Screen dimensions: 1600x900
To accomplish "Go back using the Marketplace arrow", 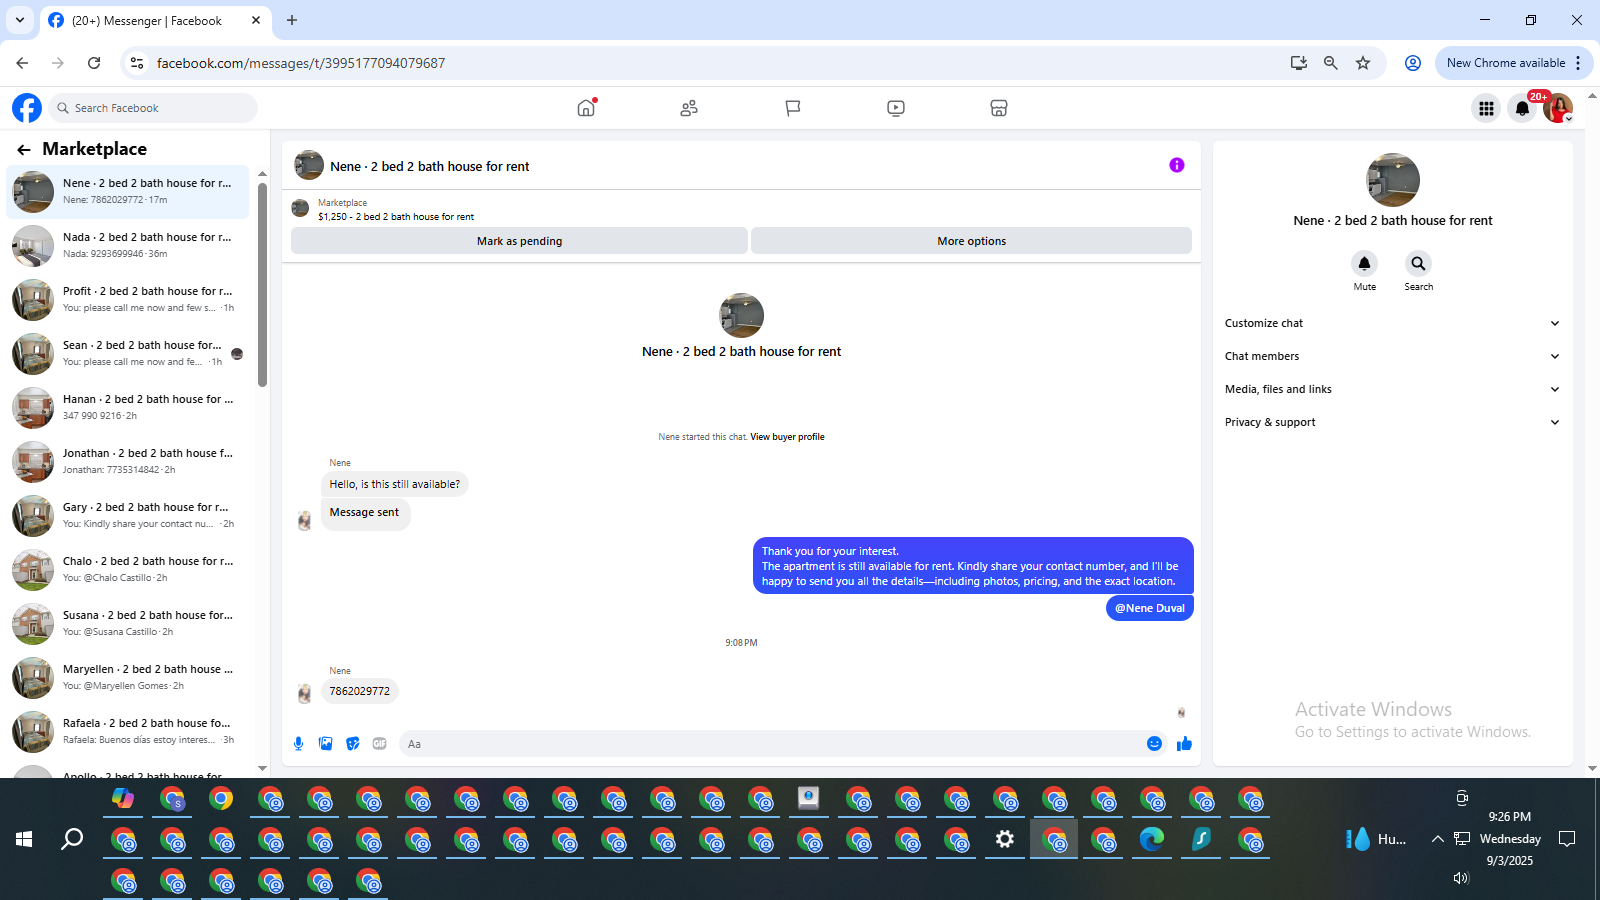I will pyautogui.click(x=24, y=150).
